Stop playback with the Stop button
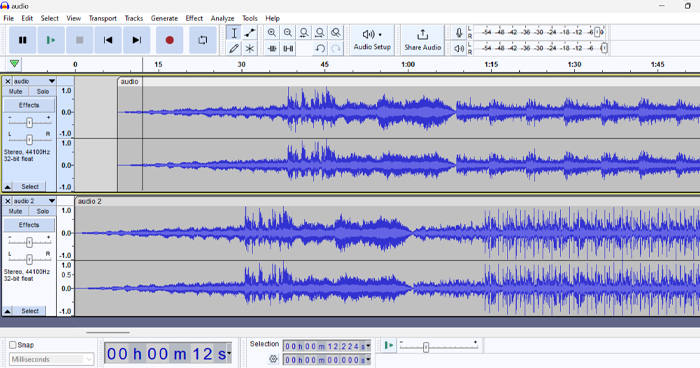 [x=79, y=40]
